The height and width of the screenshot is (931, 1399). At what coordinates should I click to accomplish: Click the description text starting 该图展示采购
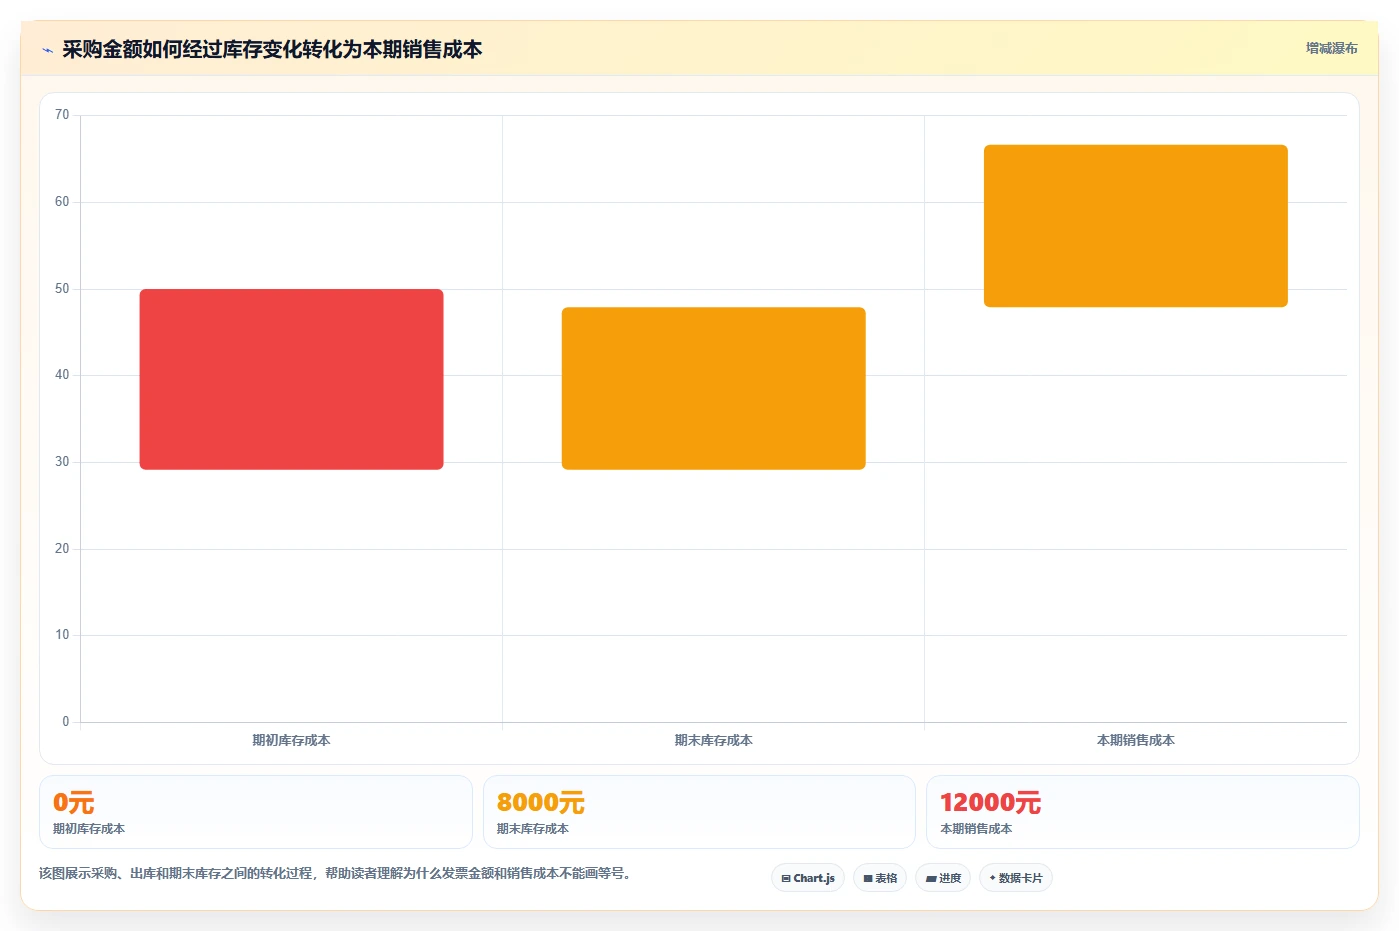pos(335,873)
